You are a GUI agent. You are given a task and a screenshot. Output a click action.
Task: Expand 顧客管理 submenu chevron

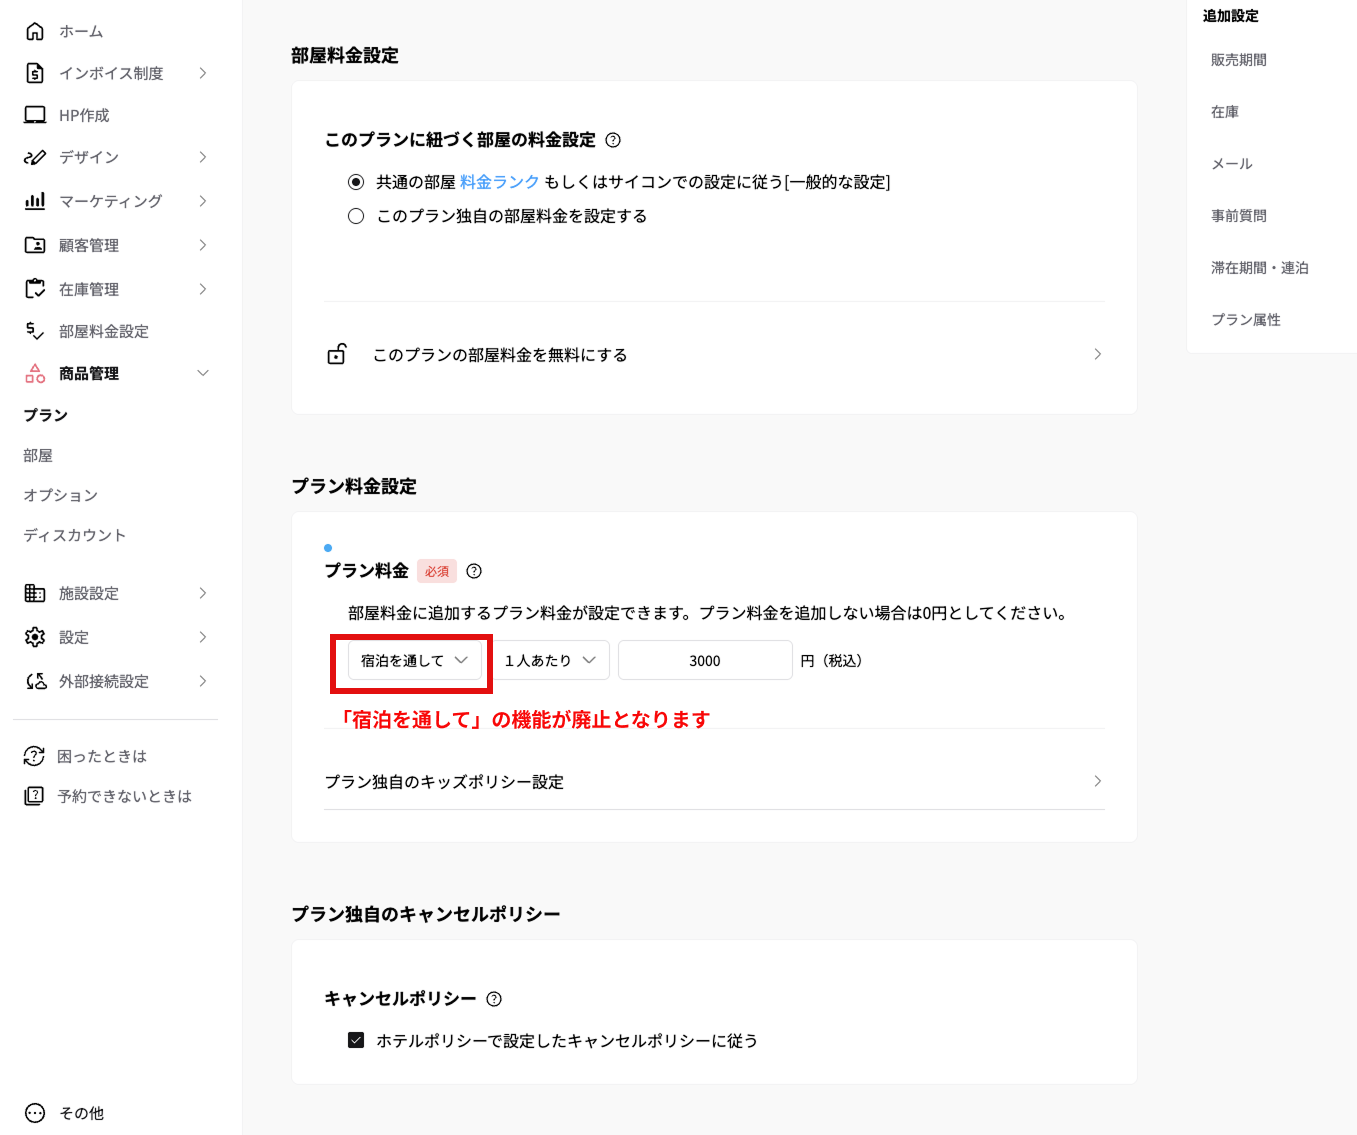coord(203,245)
